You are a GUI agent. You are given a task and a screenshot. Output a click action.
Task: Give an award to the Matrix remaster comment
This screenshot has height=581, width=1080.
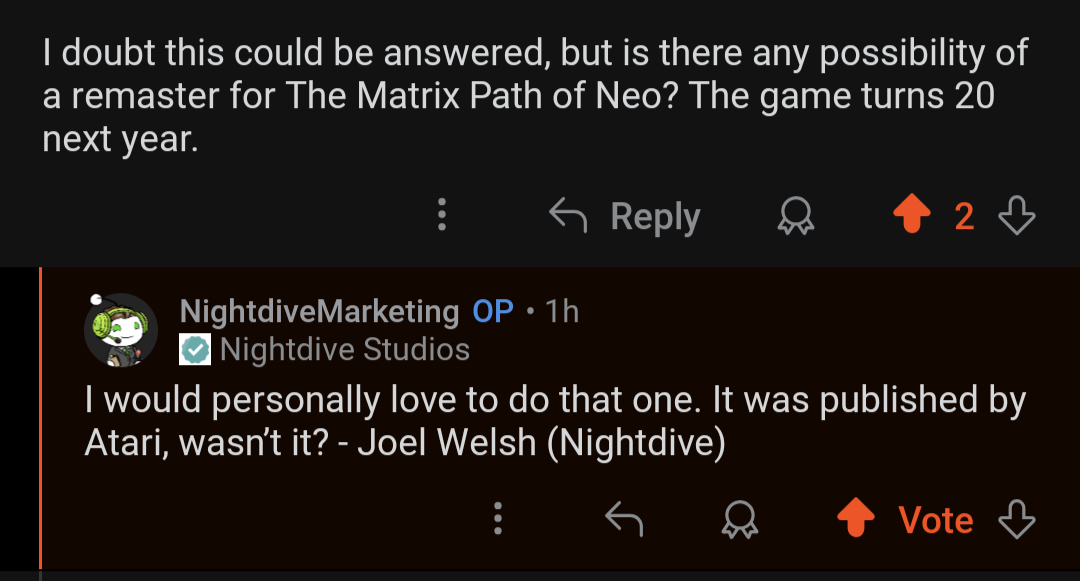(x=796, y=216)
